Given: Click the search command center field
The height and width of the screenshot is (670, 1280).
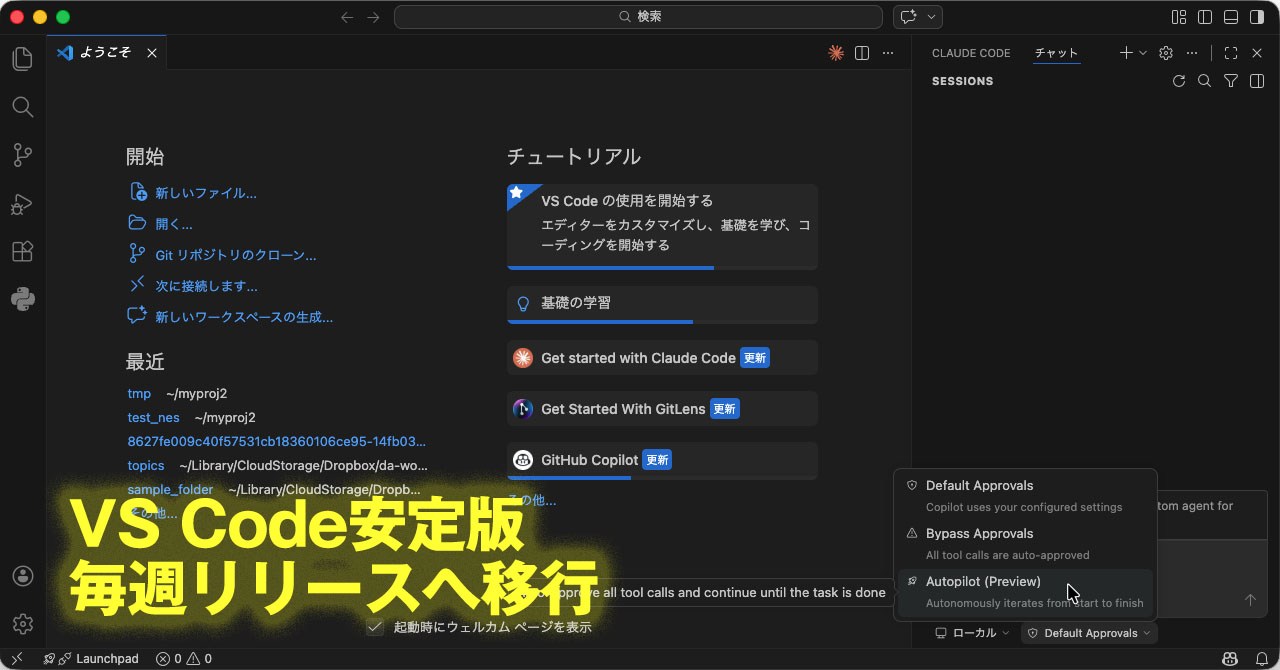Looking at the screenshot, I should click(x=640, y=17).
